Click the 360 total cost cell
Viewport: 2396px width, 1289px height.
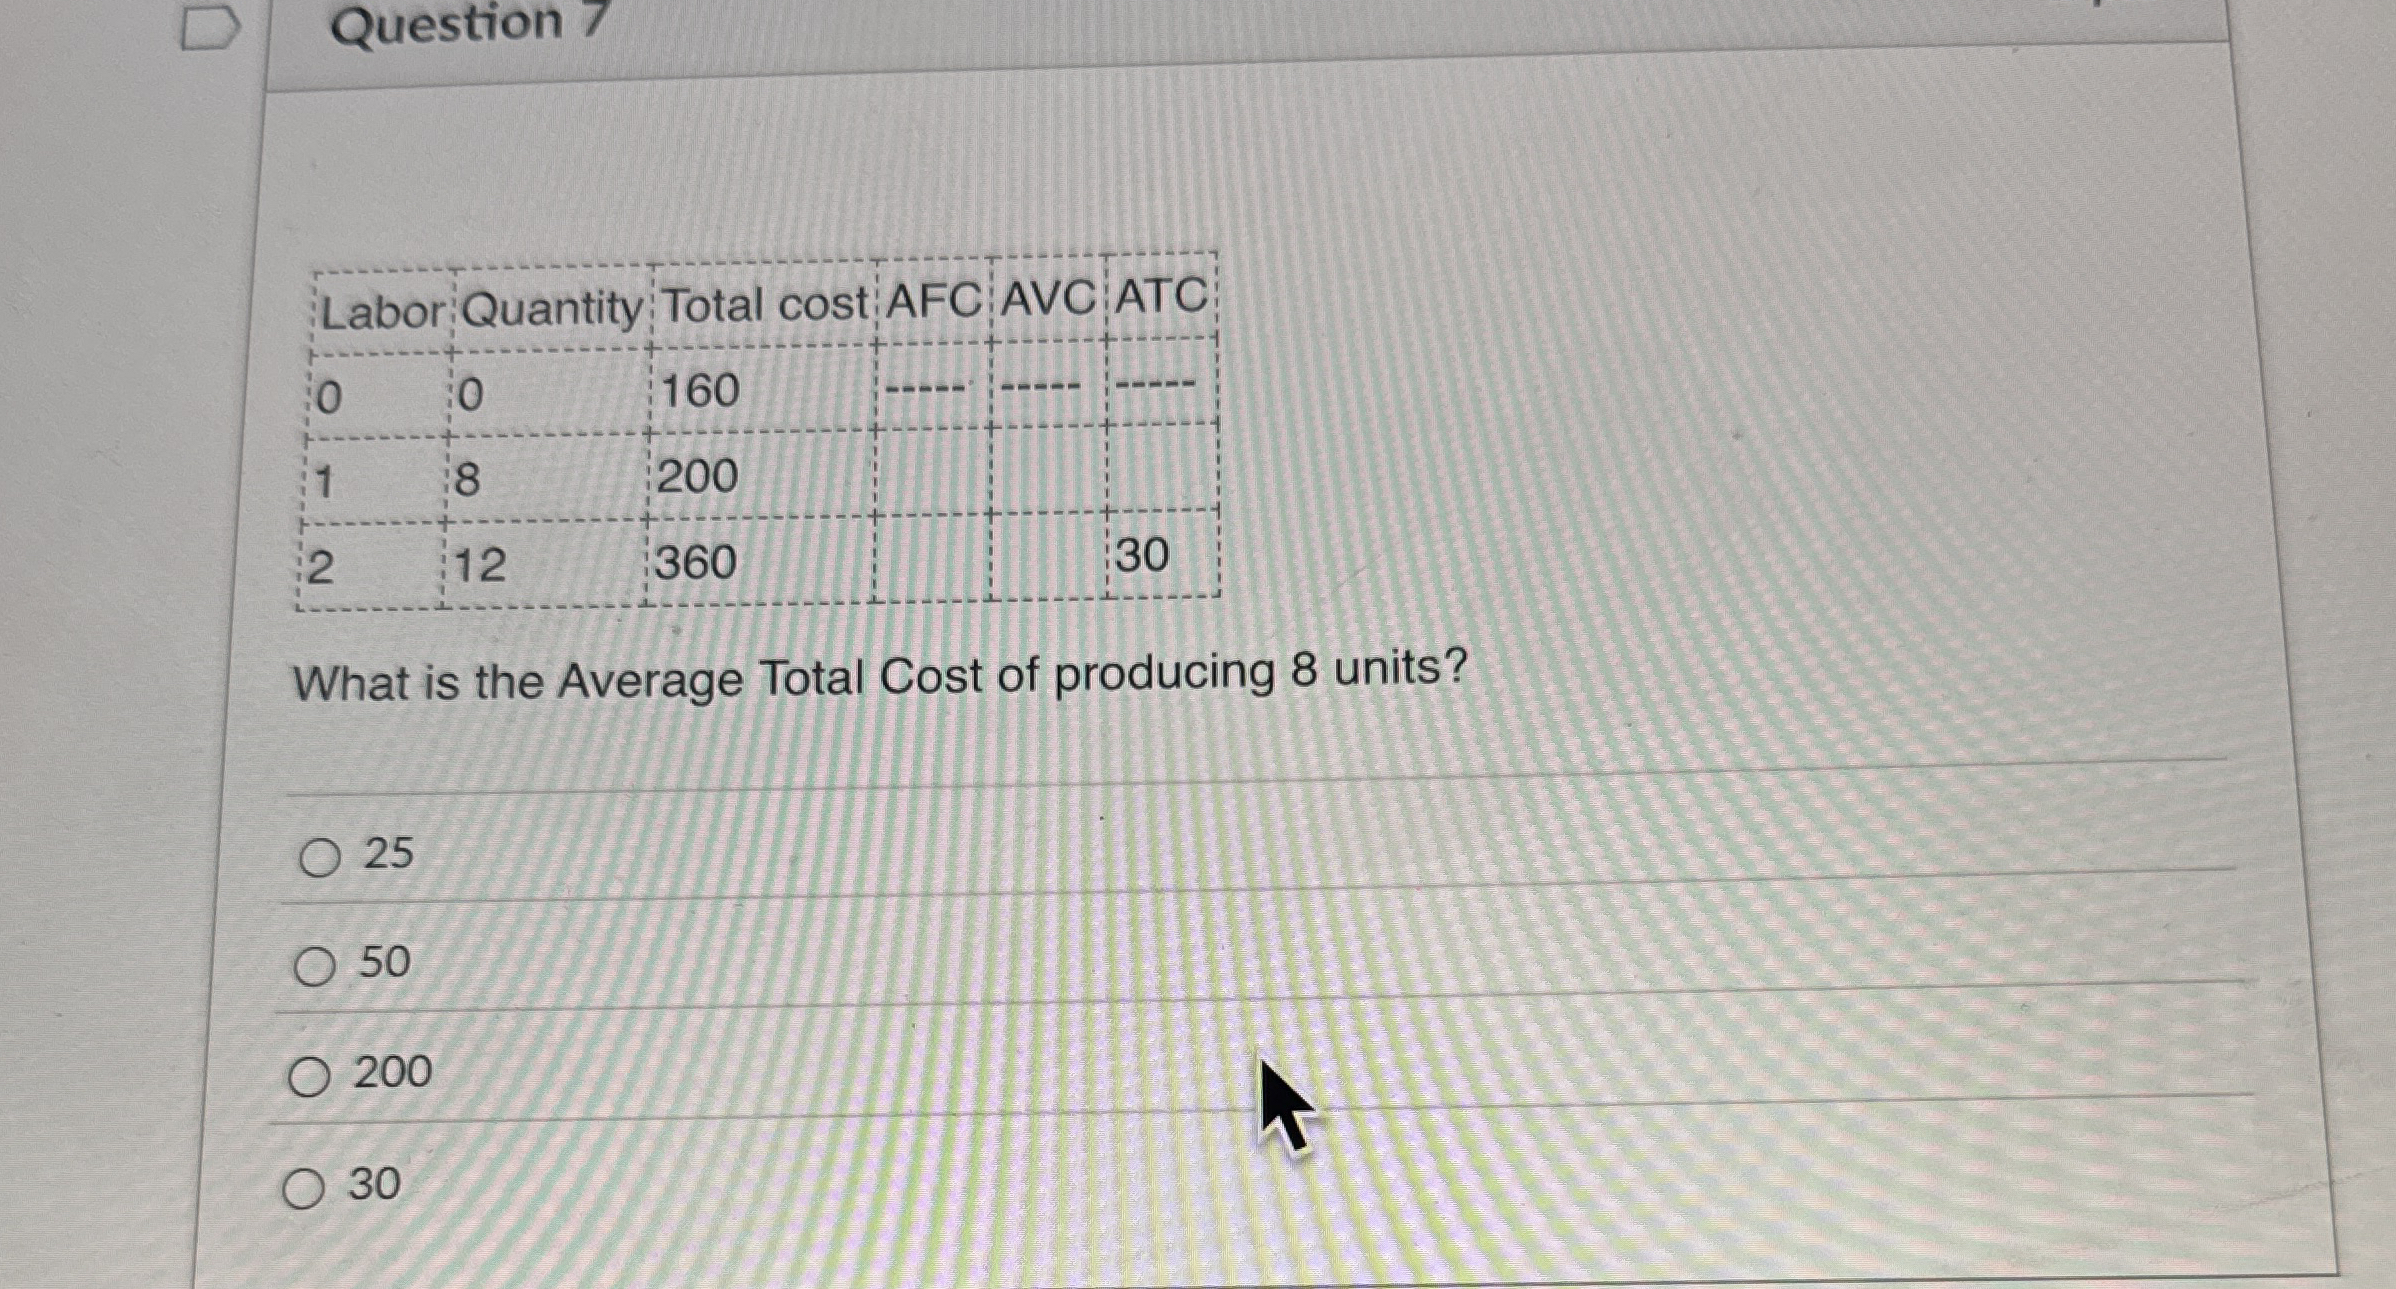(x=695, y=563)
